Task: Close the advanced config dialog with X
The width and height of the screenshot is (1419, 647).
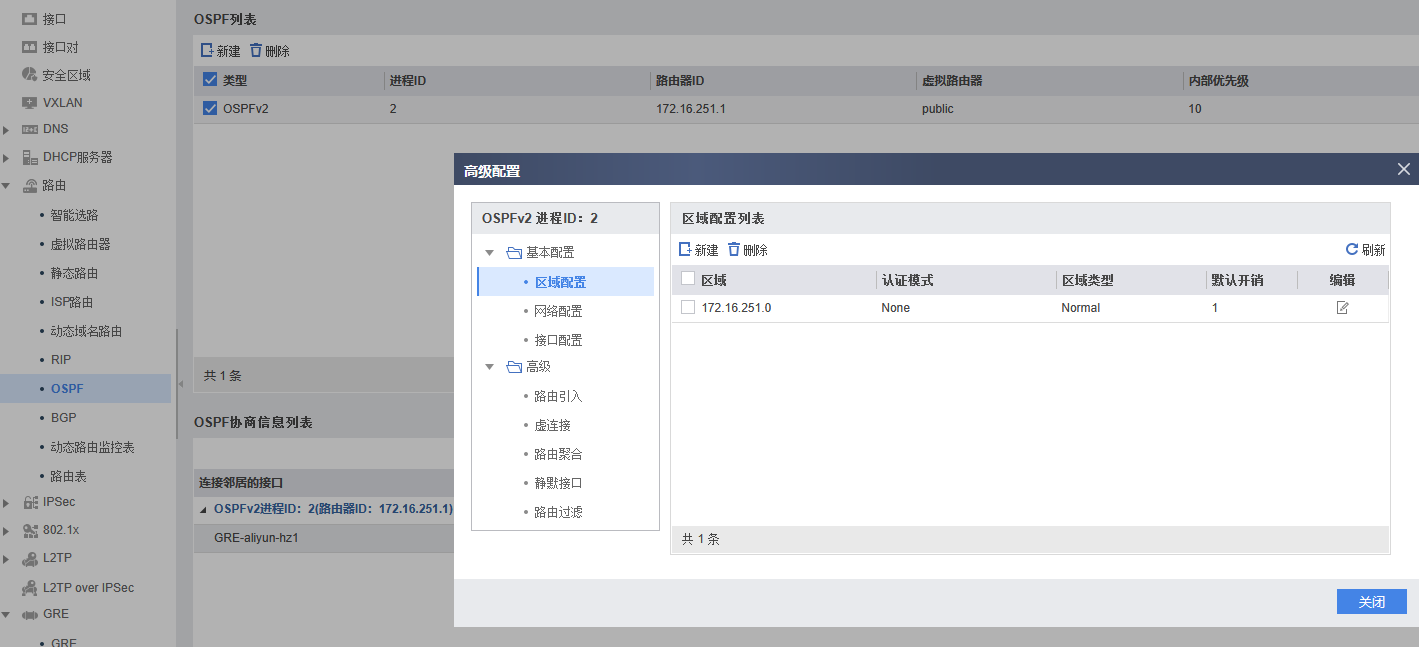Action: (1404, 170)
